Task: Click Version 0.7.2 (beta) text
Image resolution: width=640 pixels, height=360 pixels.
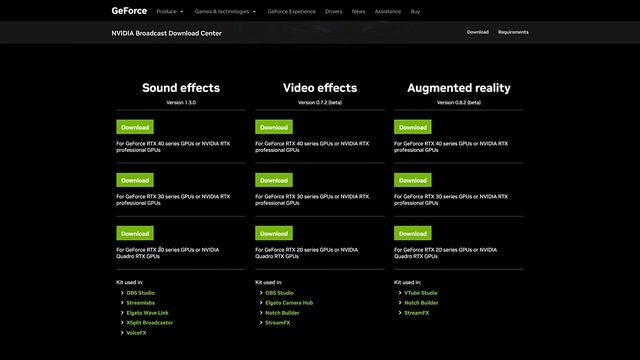Action: pyautogui.click(x=320, y=102)
